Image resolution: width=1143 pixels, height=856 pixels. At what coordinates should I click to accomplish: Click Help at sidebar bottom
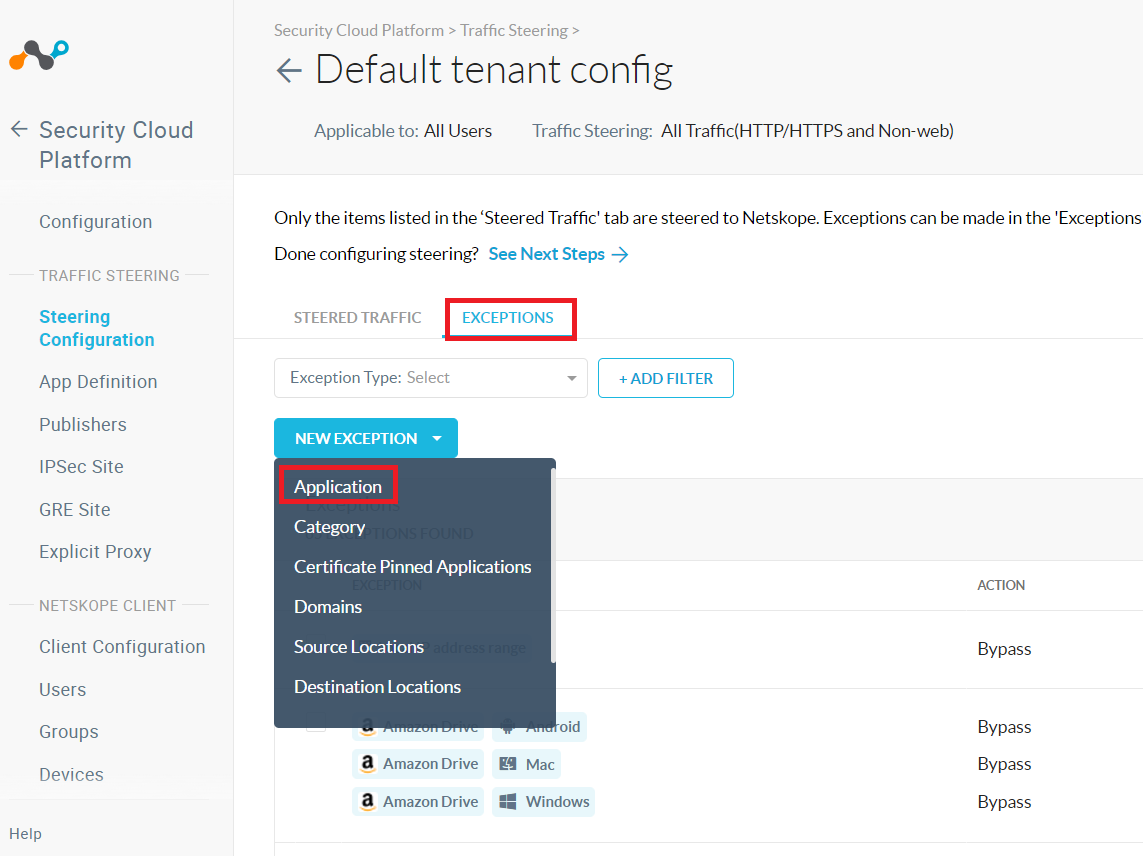pyautogui.click(x=25, y=833)
